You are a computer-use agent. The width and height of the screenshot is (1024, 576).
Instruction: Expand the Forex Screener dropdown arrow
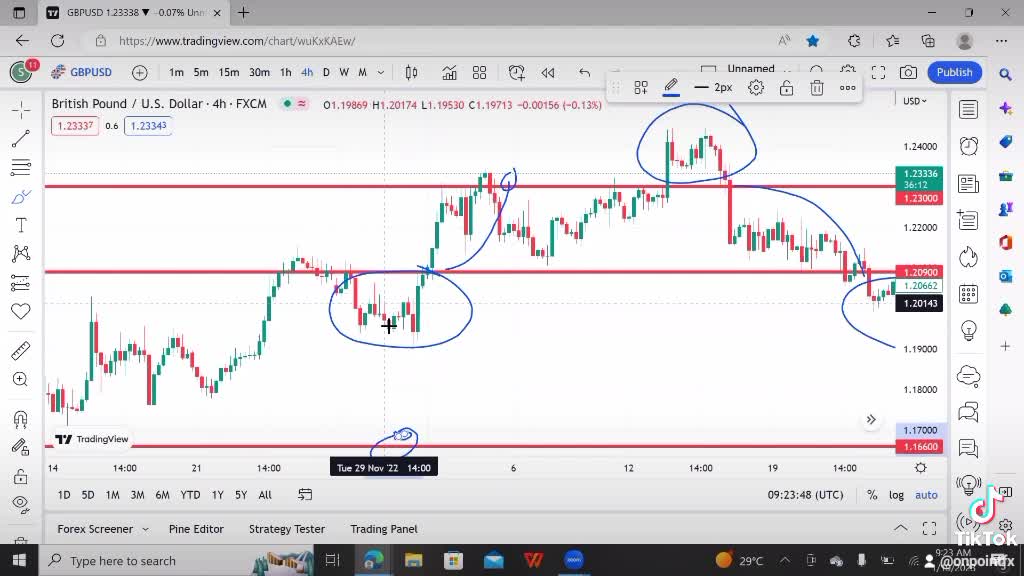click(x=145, y=529)
